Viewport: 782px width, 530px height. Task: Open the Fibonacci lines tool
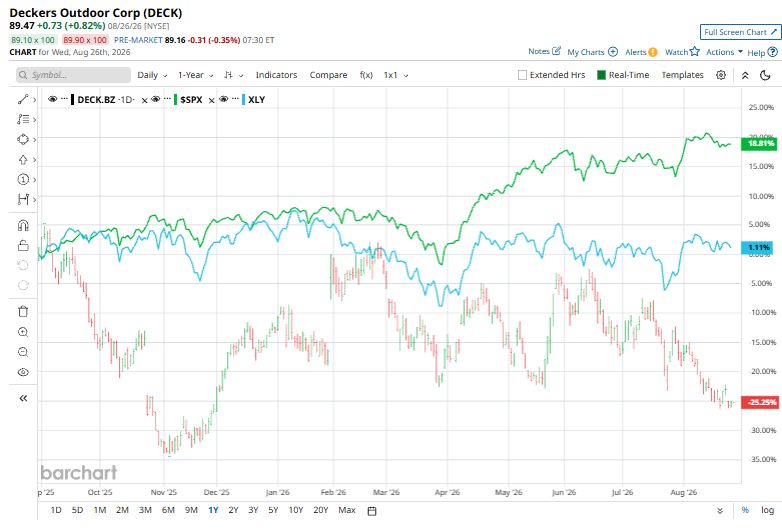tap(23, 120)
